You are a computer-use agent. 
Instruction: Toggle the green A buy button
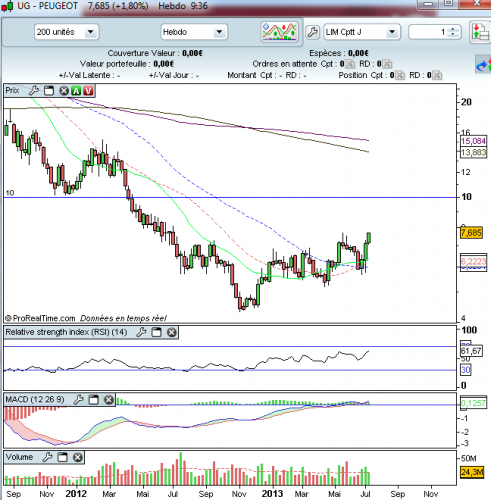click(x=76, y=91)
